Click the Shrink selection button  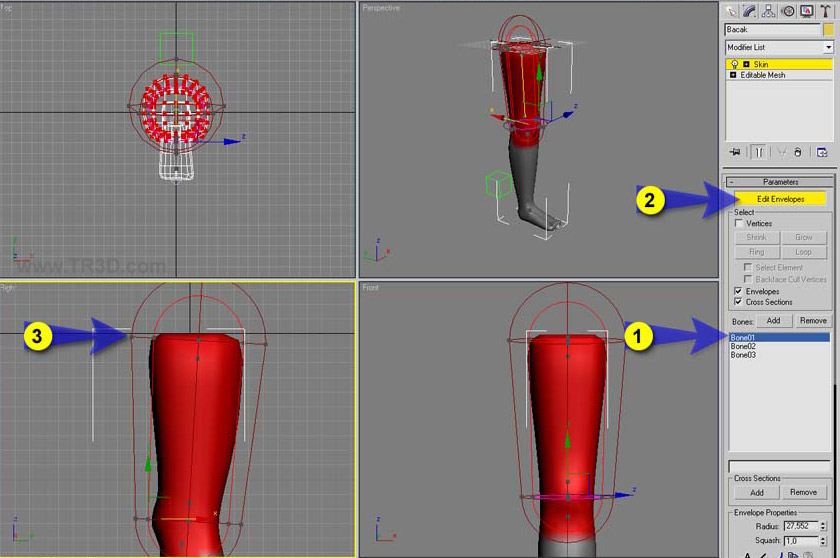point(756,237)
